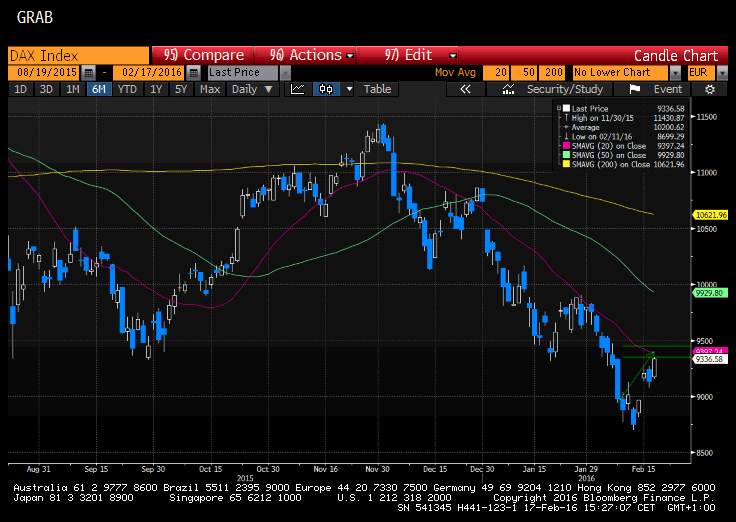
Task: Click the 95) Compare button
Action: (203, 55)
